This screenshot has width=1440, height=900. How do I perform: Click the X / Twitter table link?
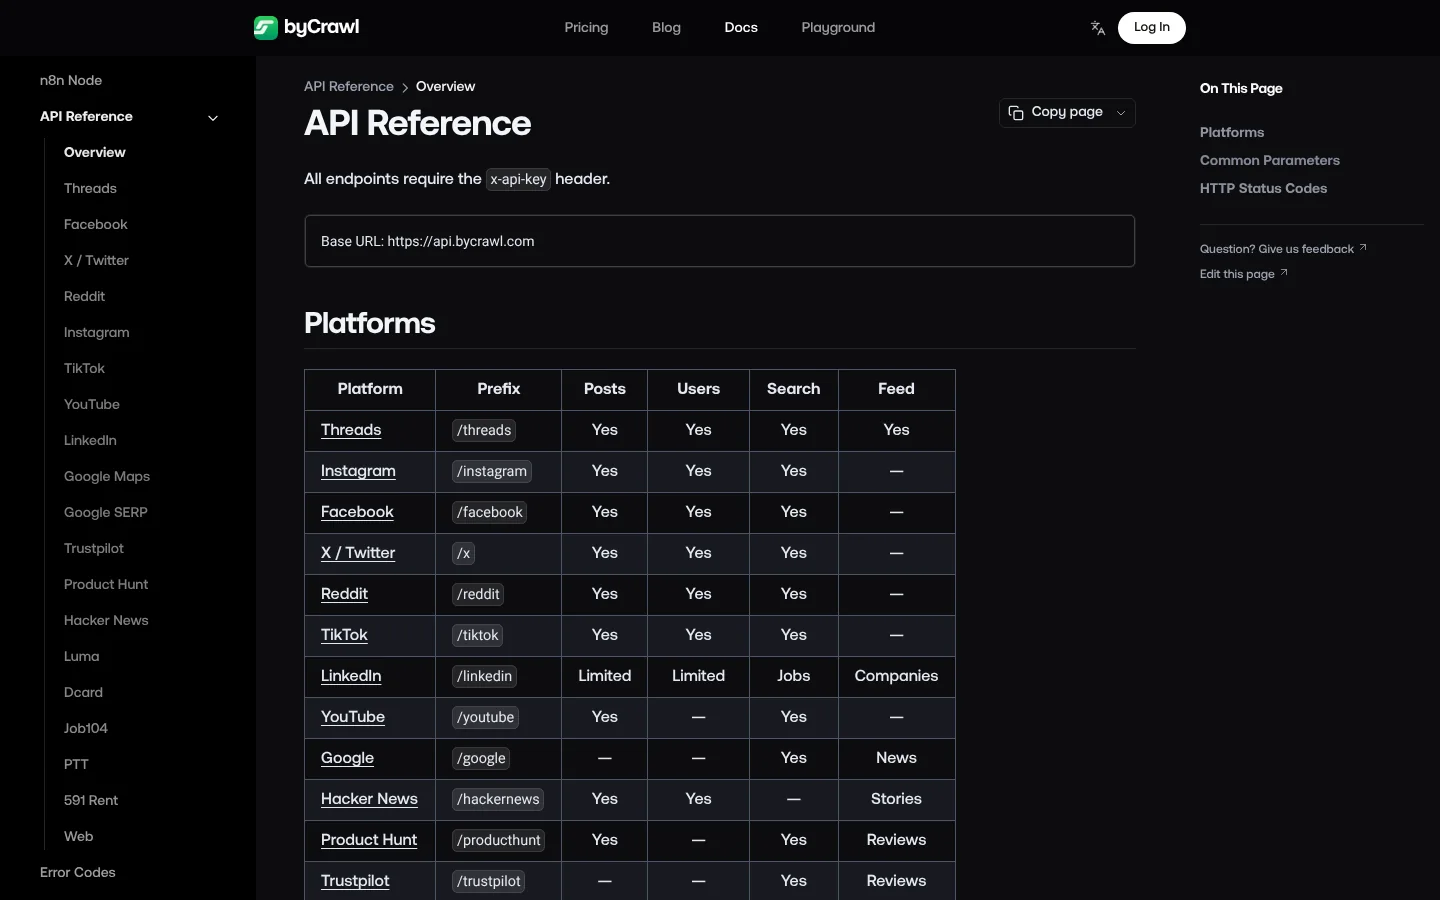[358, 553]
